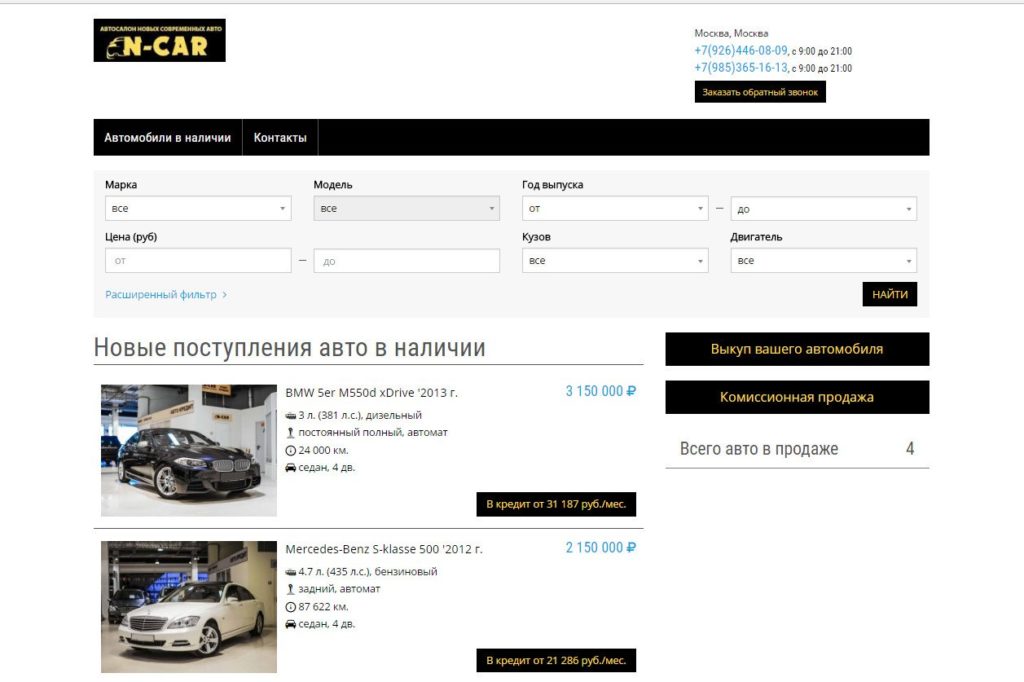Screen dimensions: 1024x682
Task: Open BMW 5er M550d xDrive '2013 listing title
Action: (372, 393)
